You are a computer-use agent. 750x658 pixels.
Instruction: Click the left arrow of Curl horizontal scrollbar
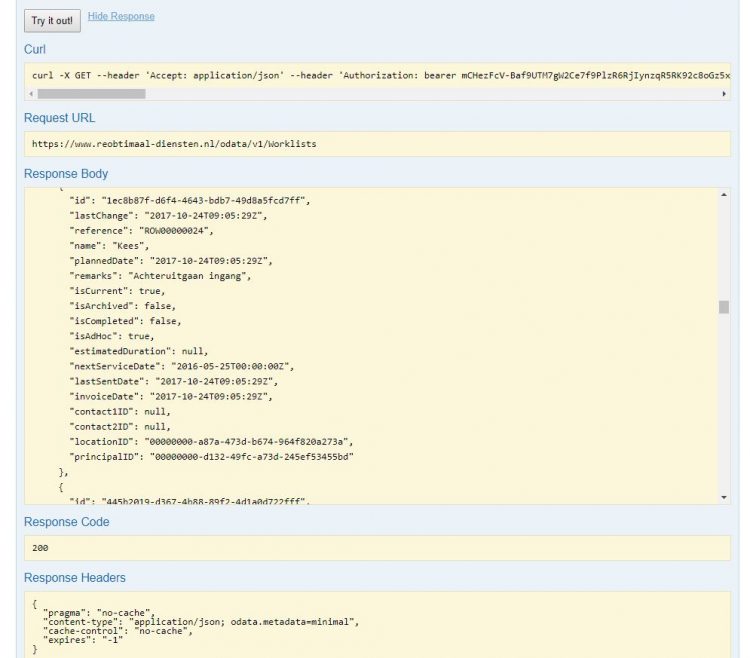30,93
